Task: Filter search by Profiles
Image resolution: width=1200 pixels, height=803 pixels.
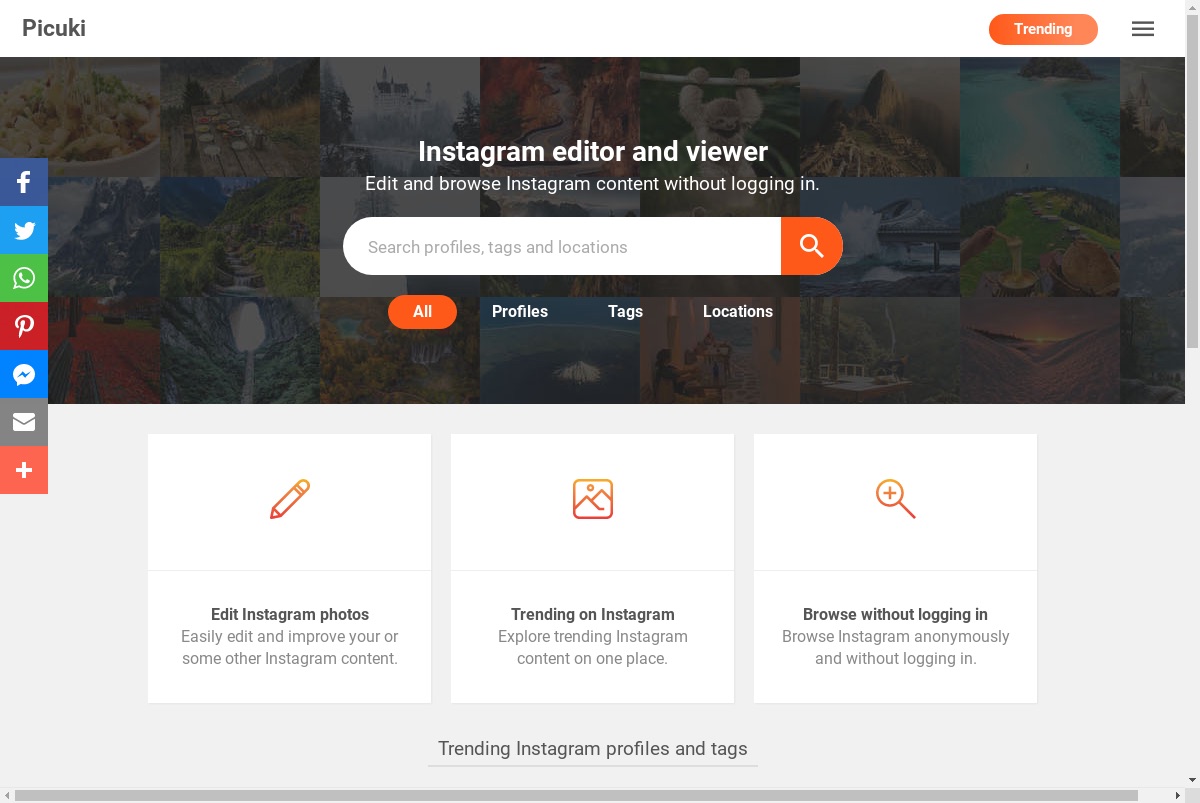Action: pyautogui.click(x=520, y=312)
